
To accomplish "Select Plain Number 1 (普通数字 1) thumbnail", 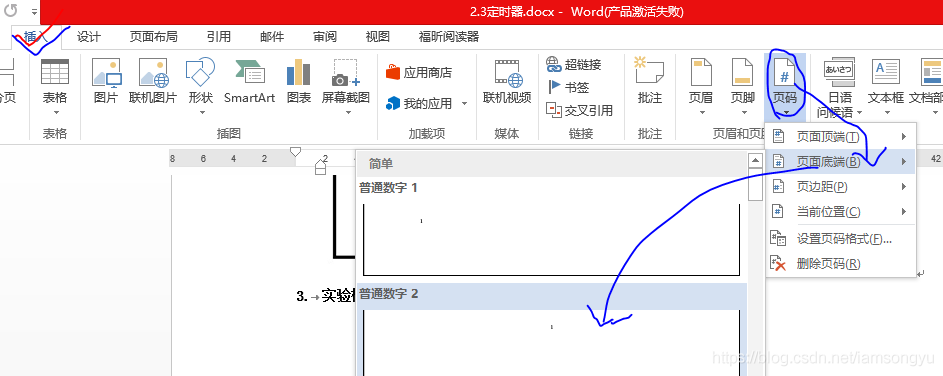I will click(x=551, y=239).
